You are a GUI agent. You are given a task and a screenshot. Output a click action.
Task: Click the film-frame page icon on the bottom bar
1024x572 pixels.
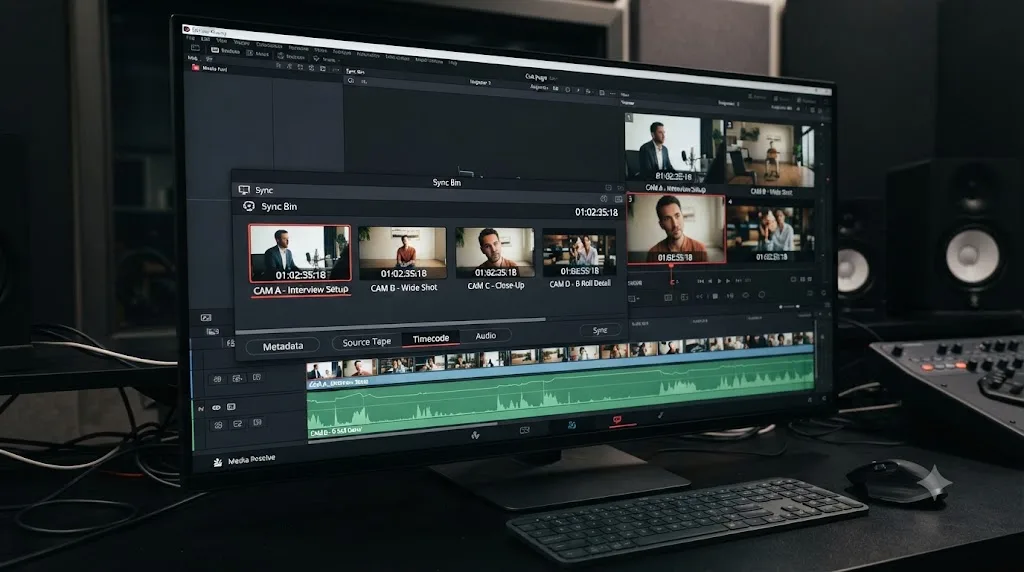pos(524,430)
